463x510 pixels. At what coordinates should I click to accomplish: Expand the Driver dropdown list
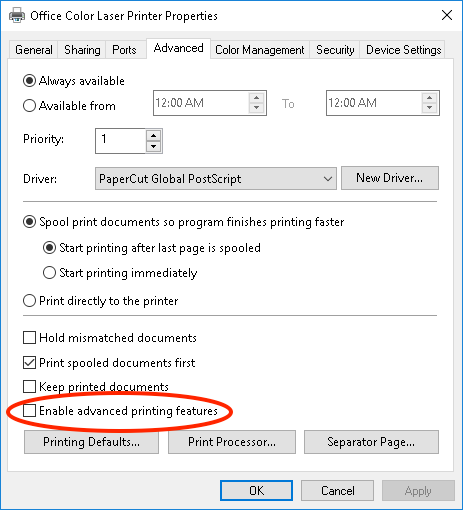[216, 179]
